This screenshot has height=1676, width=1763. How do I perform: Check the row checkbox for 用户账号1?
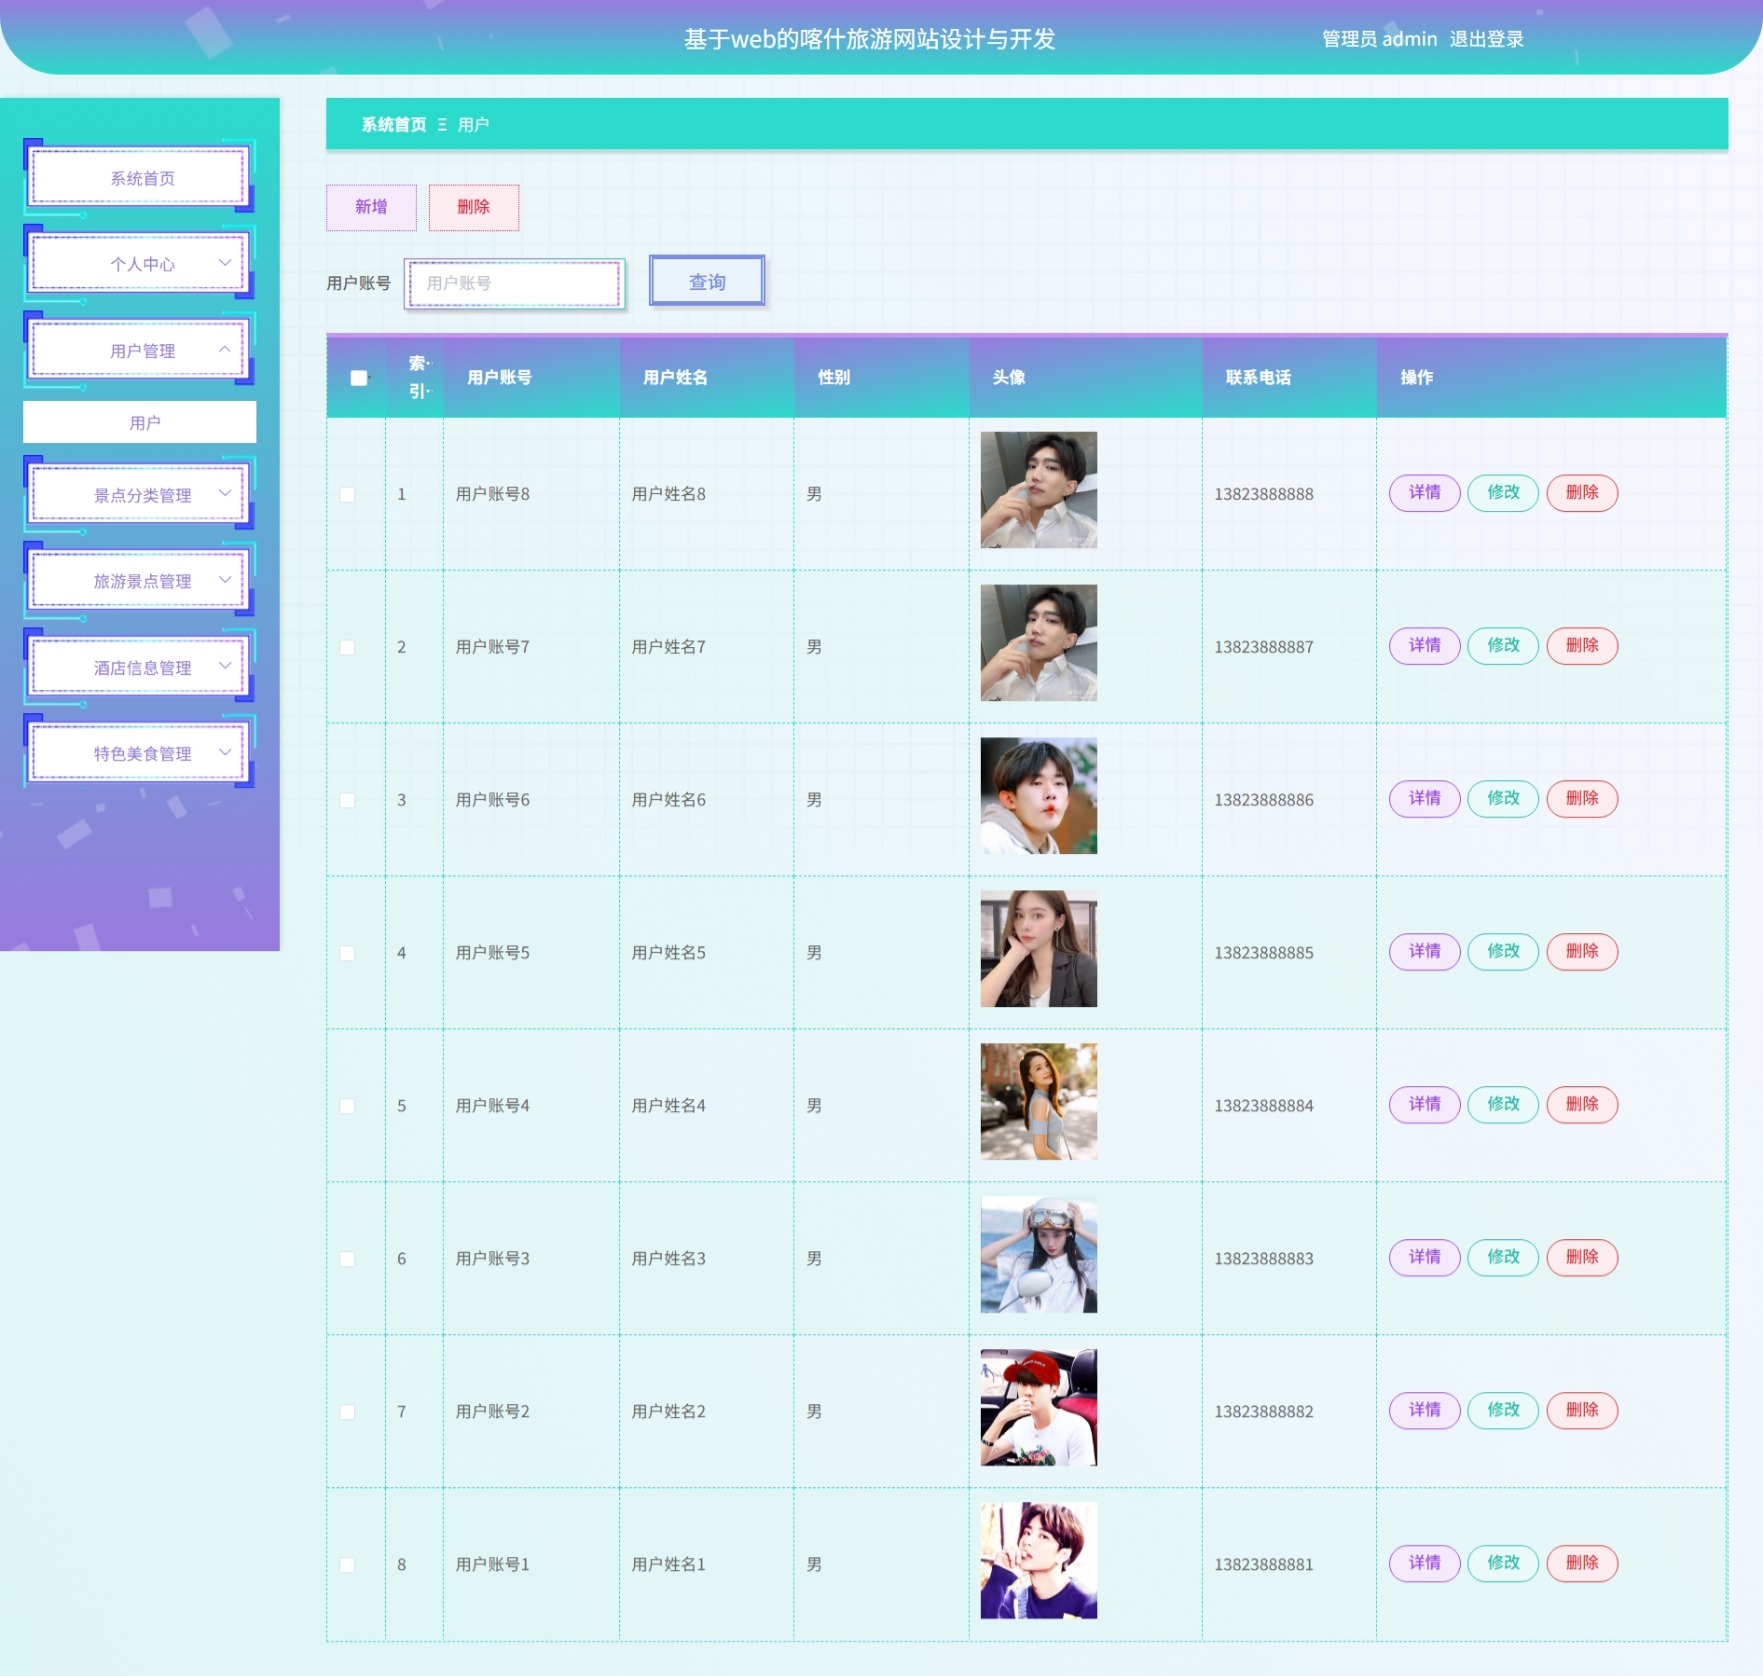point(347,1565)
